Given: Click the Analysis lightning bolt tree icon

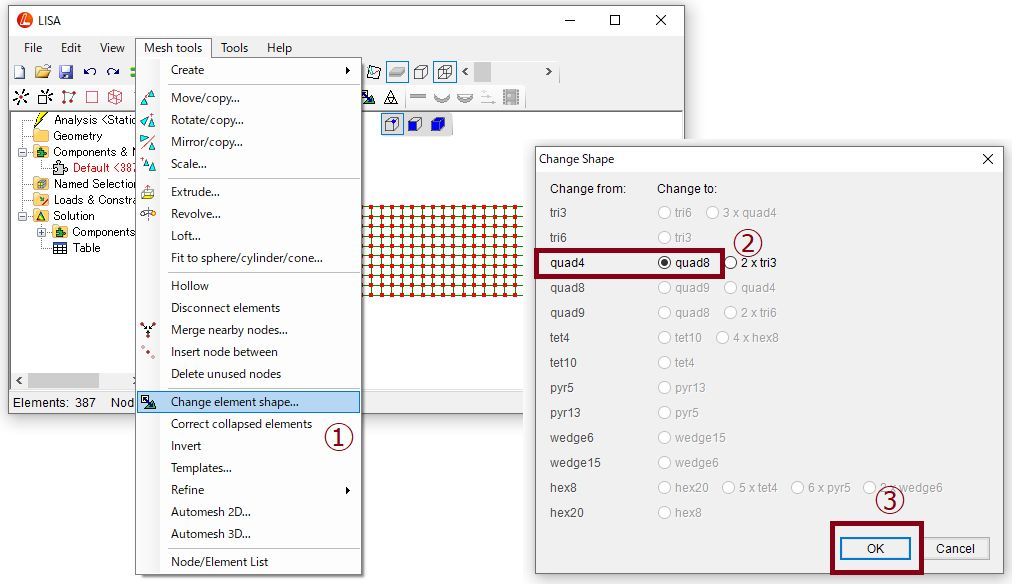Looking at the screenshot, I should pos(41,120).
